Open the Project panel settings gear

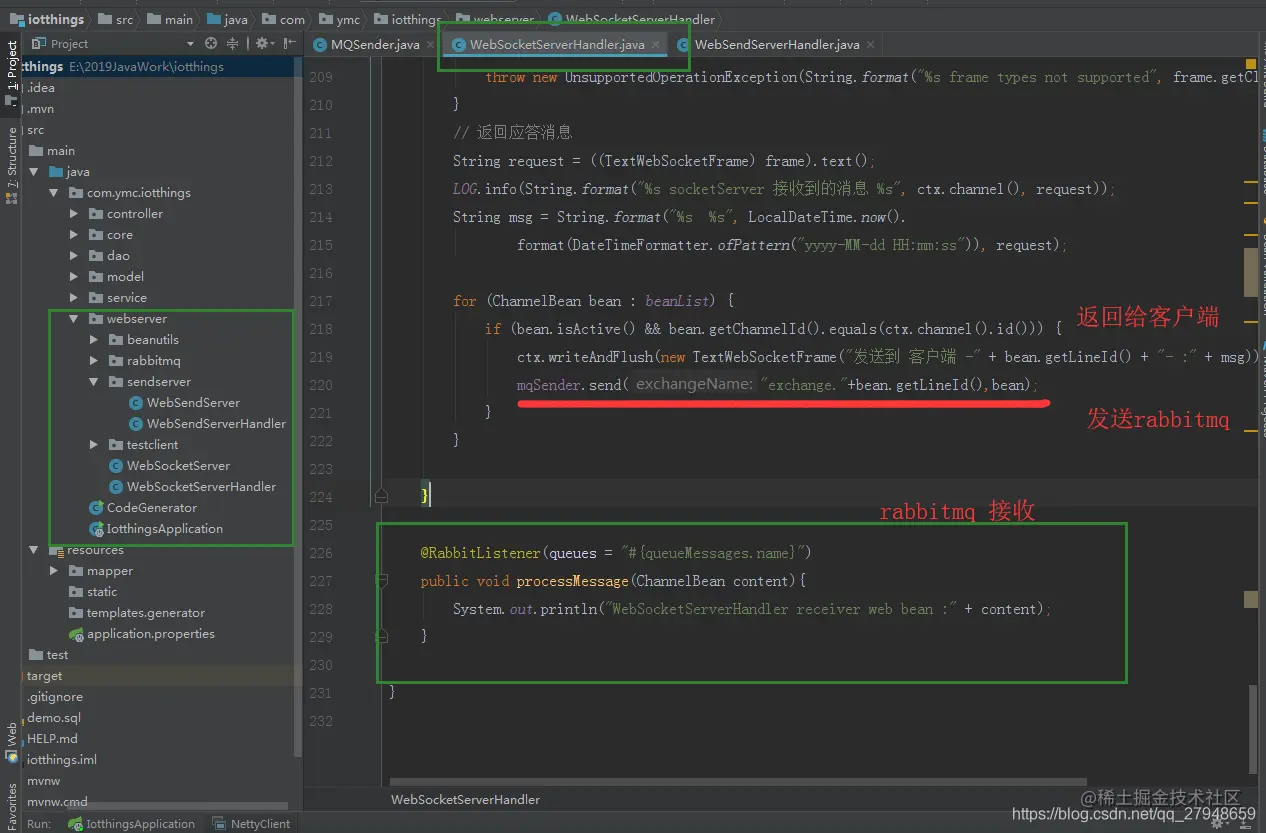tap(262, 44)
